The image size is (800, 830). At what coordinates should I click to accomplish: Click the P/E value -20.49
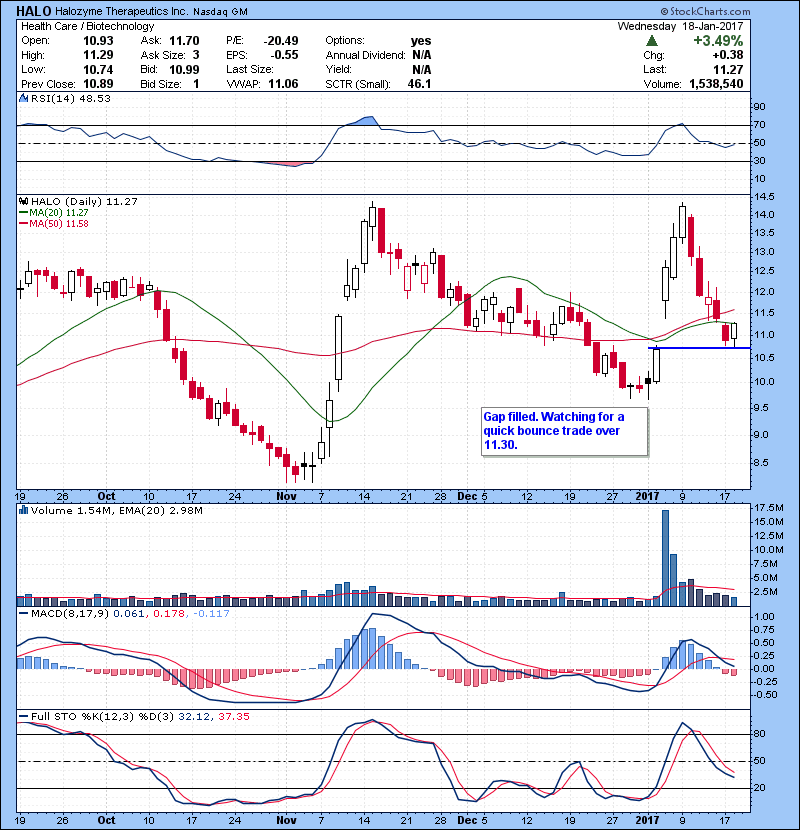coord(281,41)
